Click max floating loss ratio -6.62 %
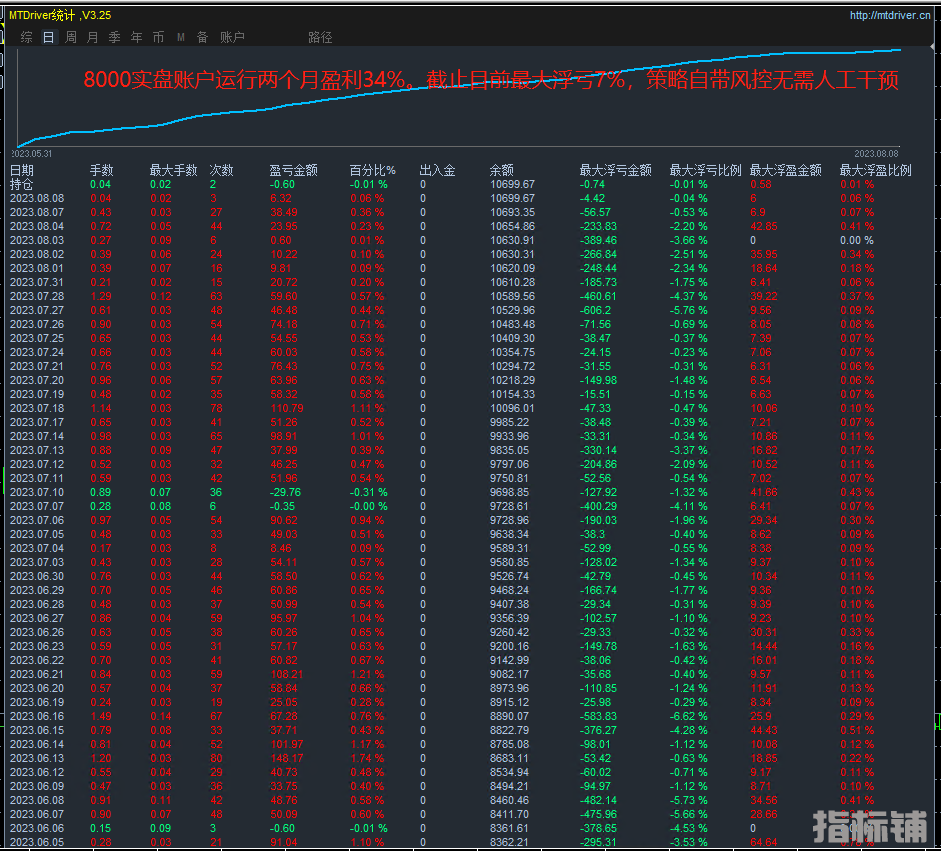Viewport: 941px width, 851px height. (689, 717)
